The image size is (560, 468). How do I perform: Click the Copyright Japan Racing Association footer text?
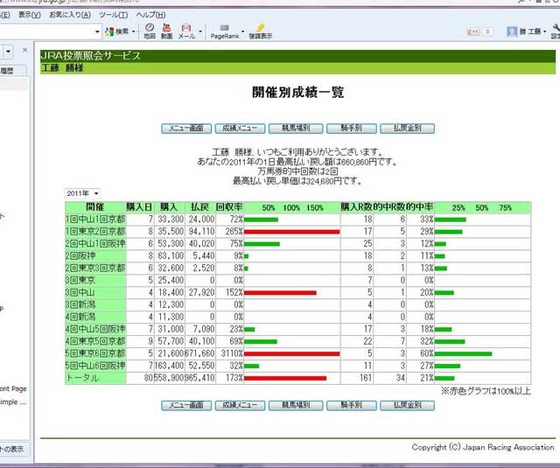click(x=484, y=447)
